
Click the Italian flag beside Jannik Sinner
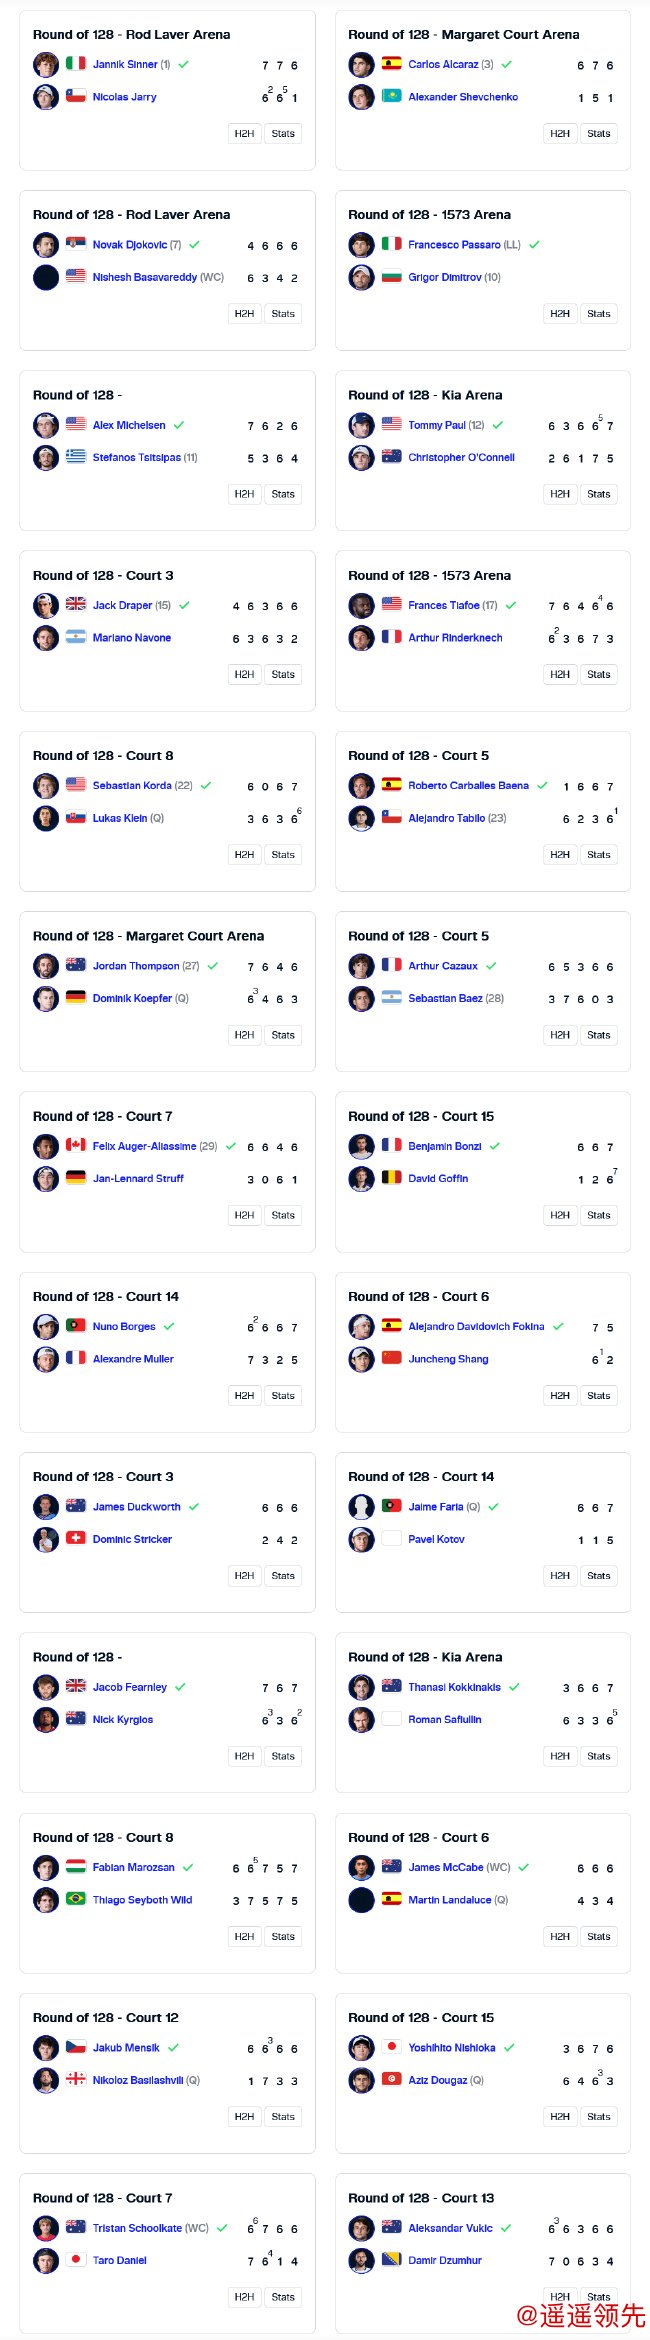(x=76, y=64)
